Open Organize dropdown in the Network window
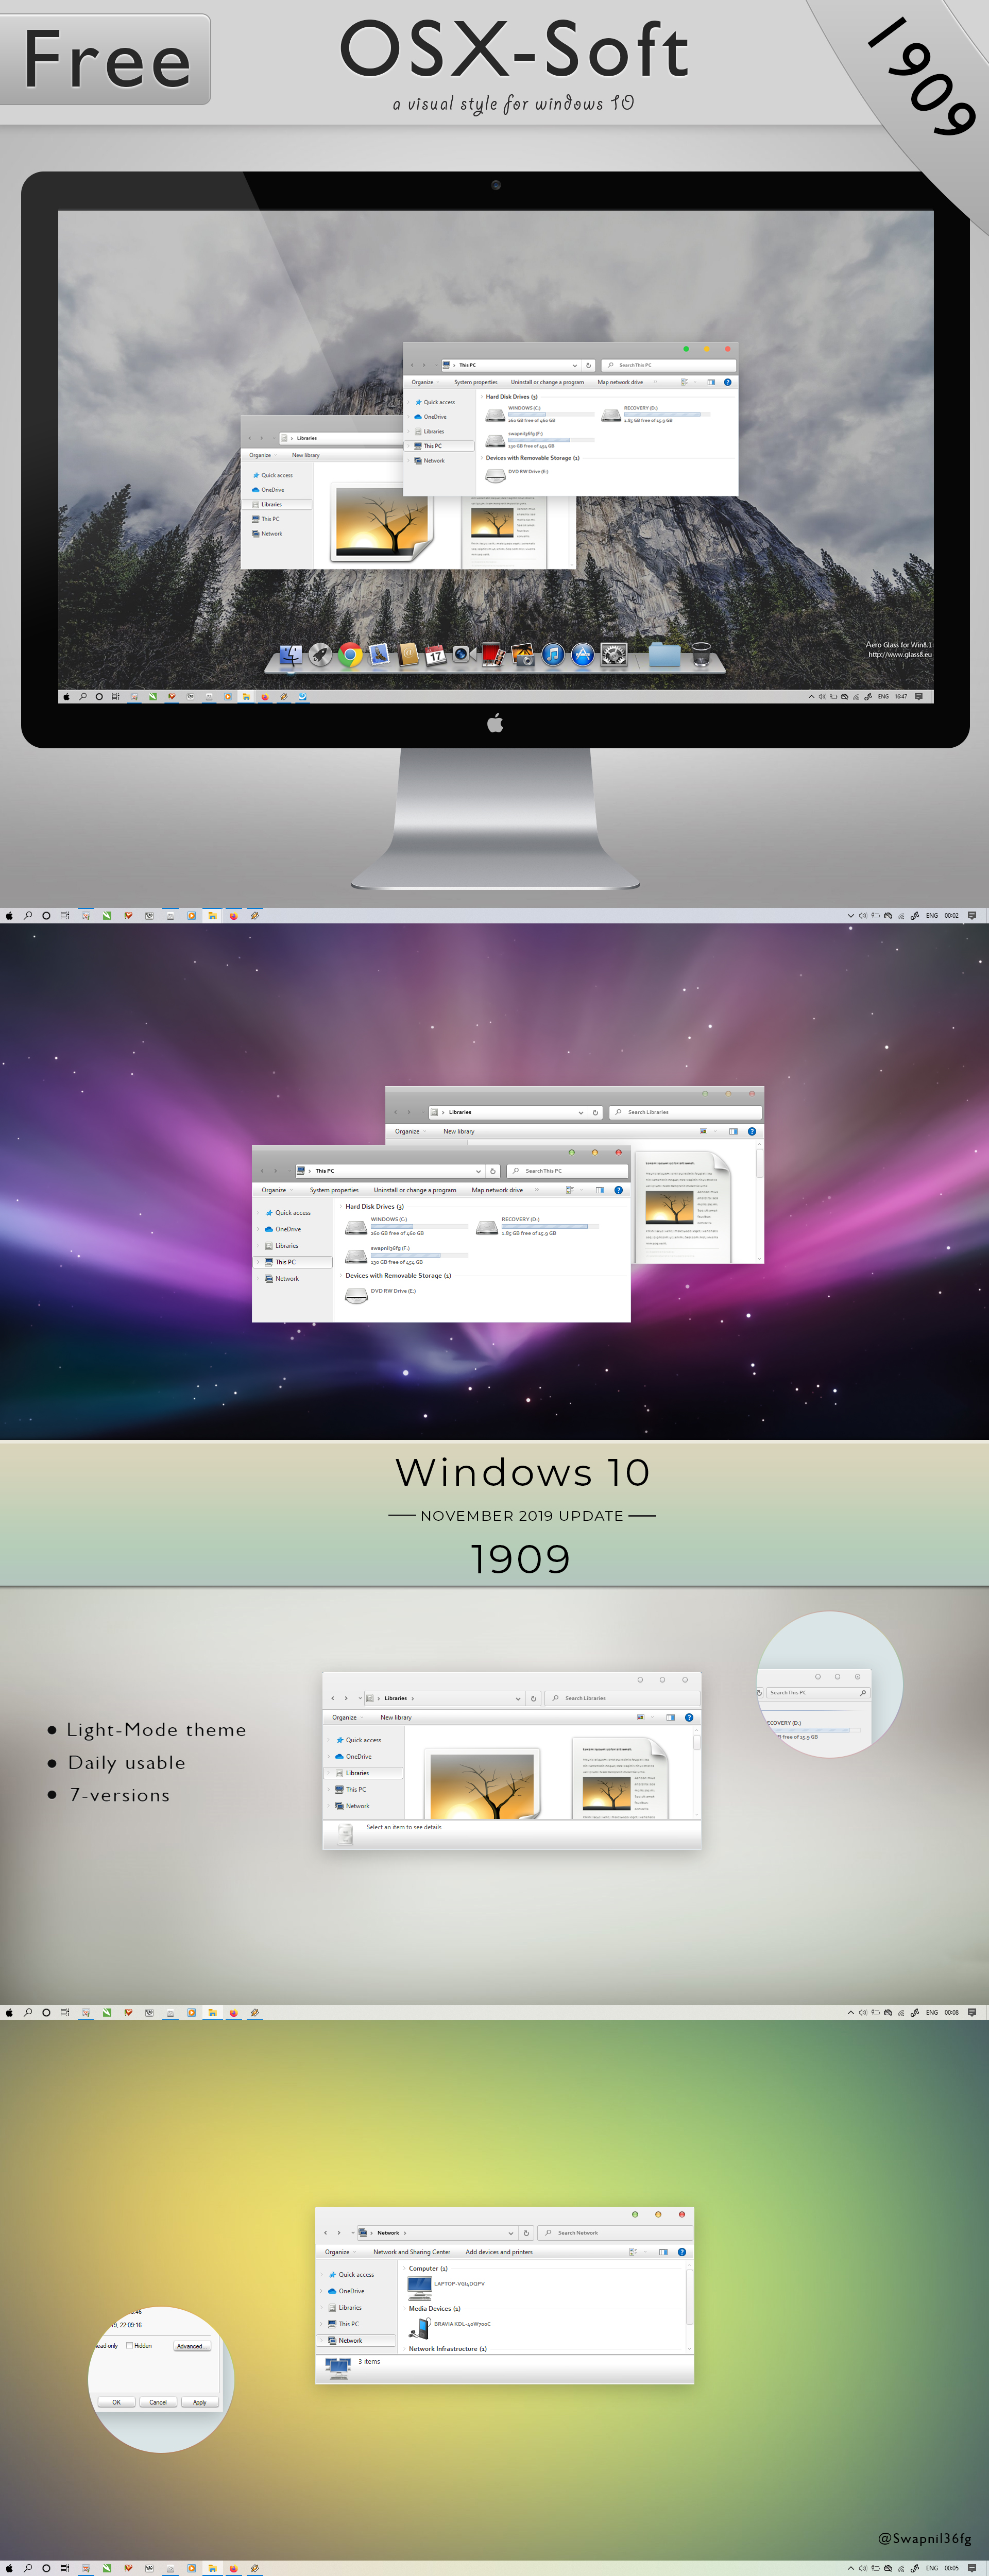989x2576 pixels. click(x=340, y=2252)
